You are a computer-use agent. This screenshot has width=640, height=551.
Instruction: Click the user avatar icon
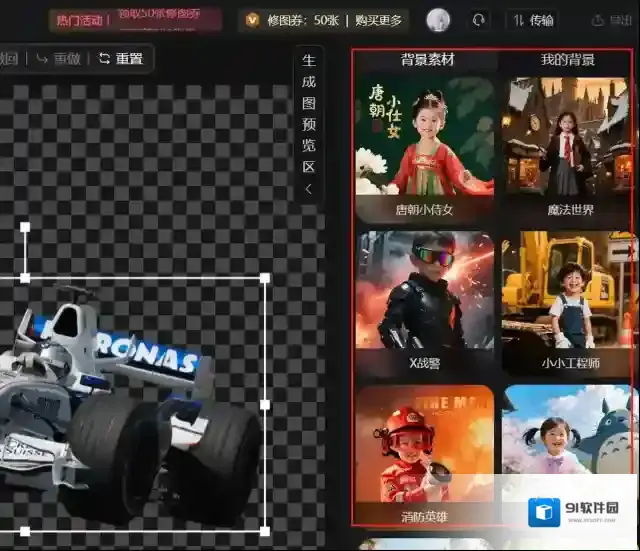click(438, 20)
